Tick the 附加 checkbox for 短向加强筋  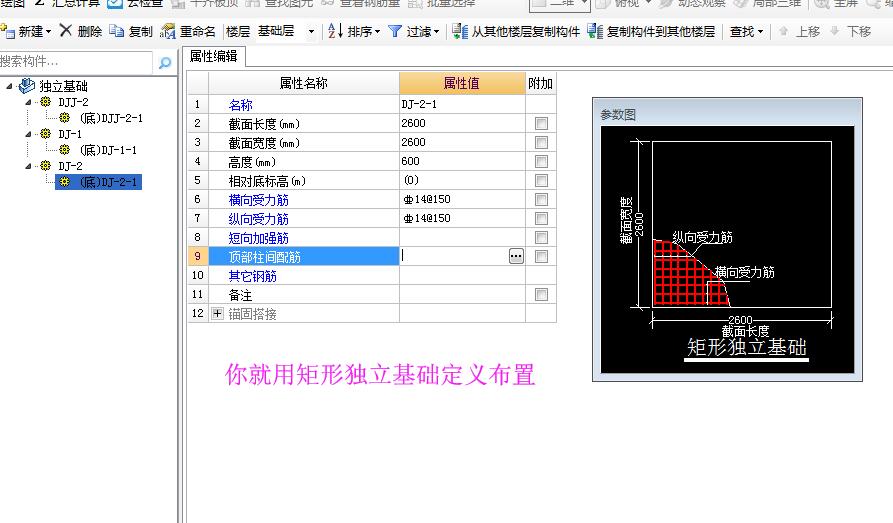(x=541, y=238)
